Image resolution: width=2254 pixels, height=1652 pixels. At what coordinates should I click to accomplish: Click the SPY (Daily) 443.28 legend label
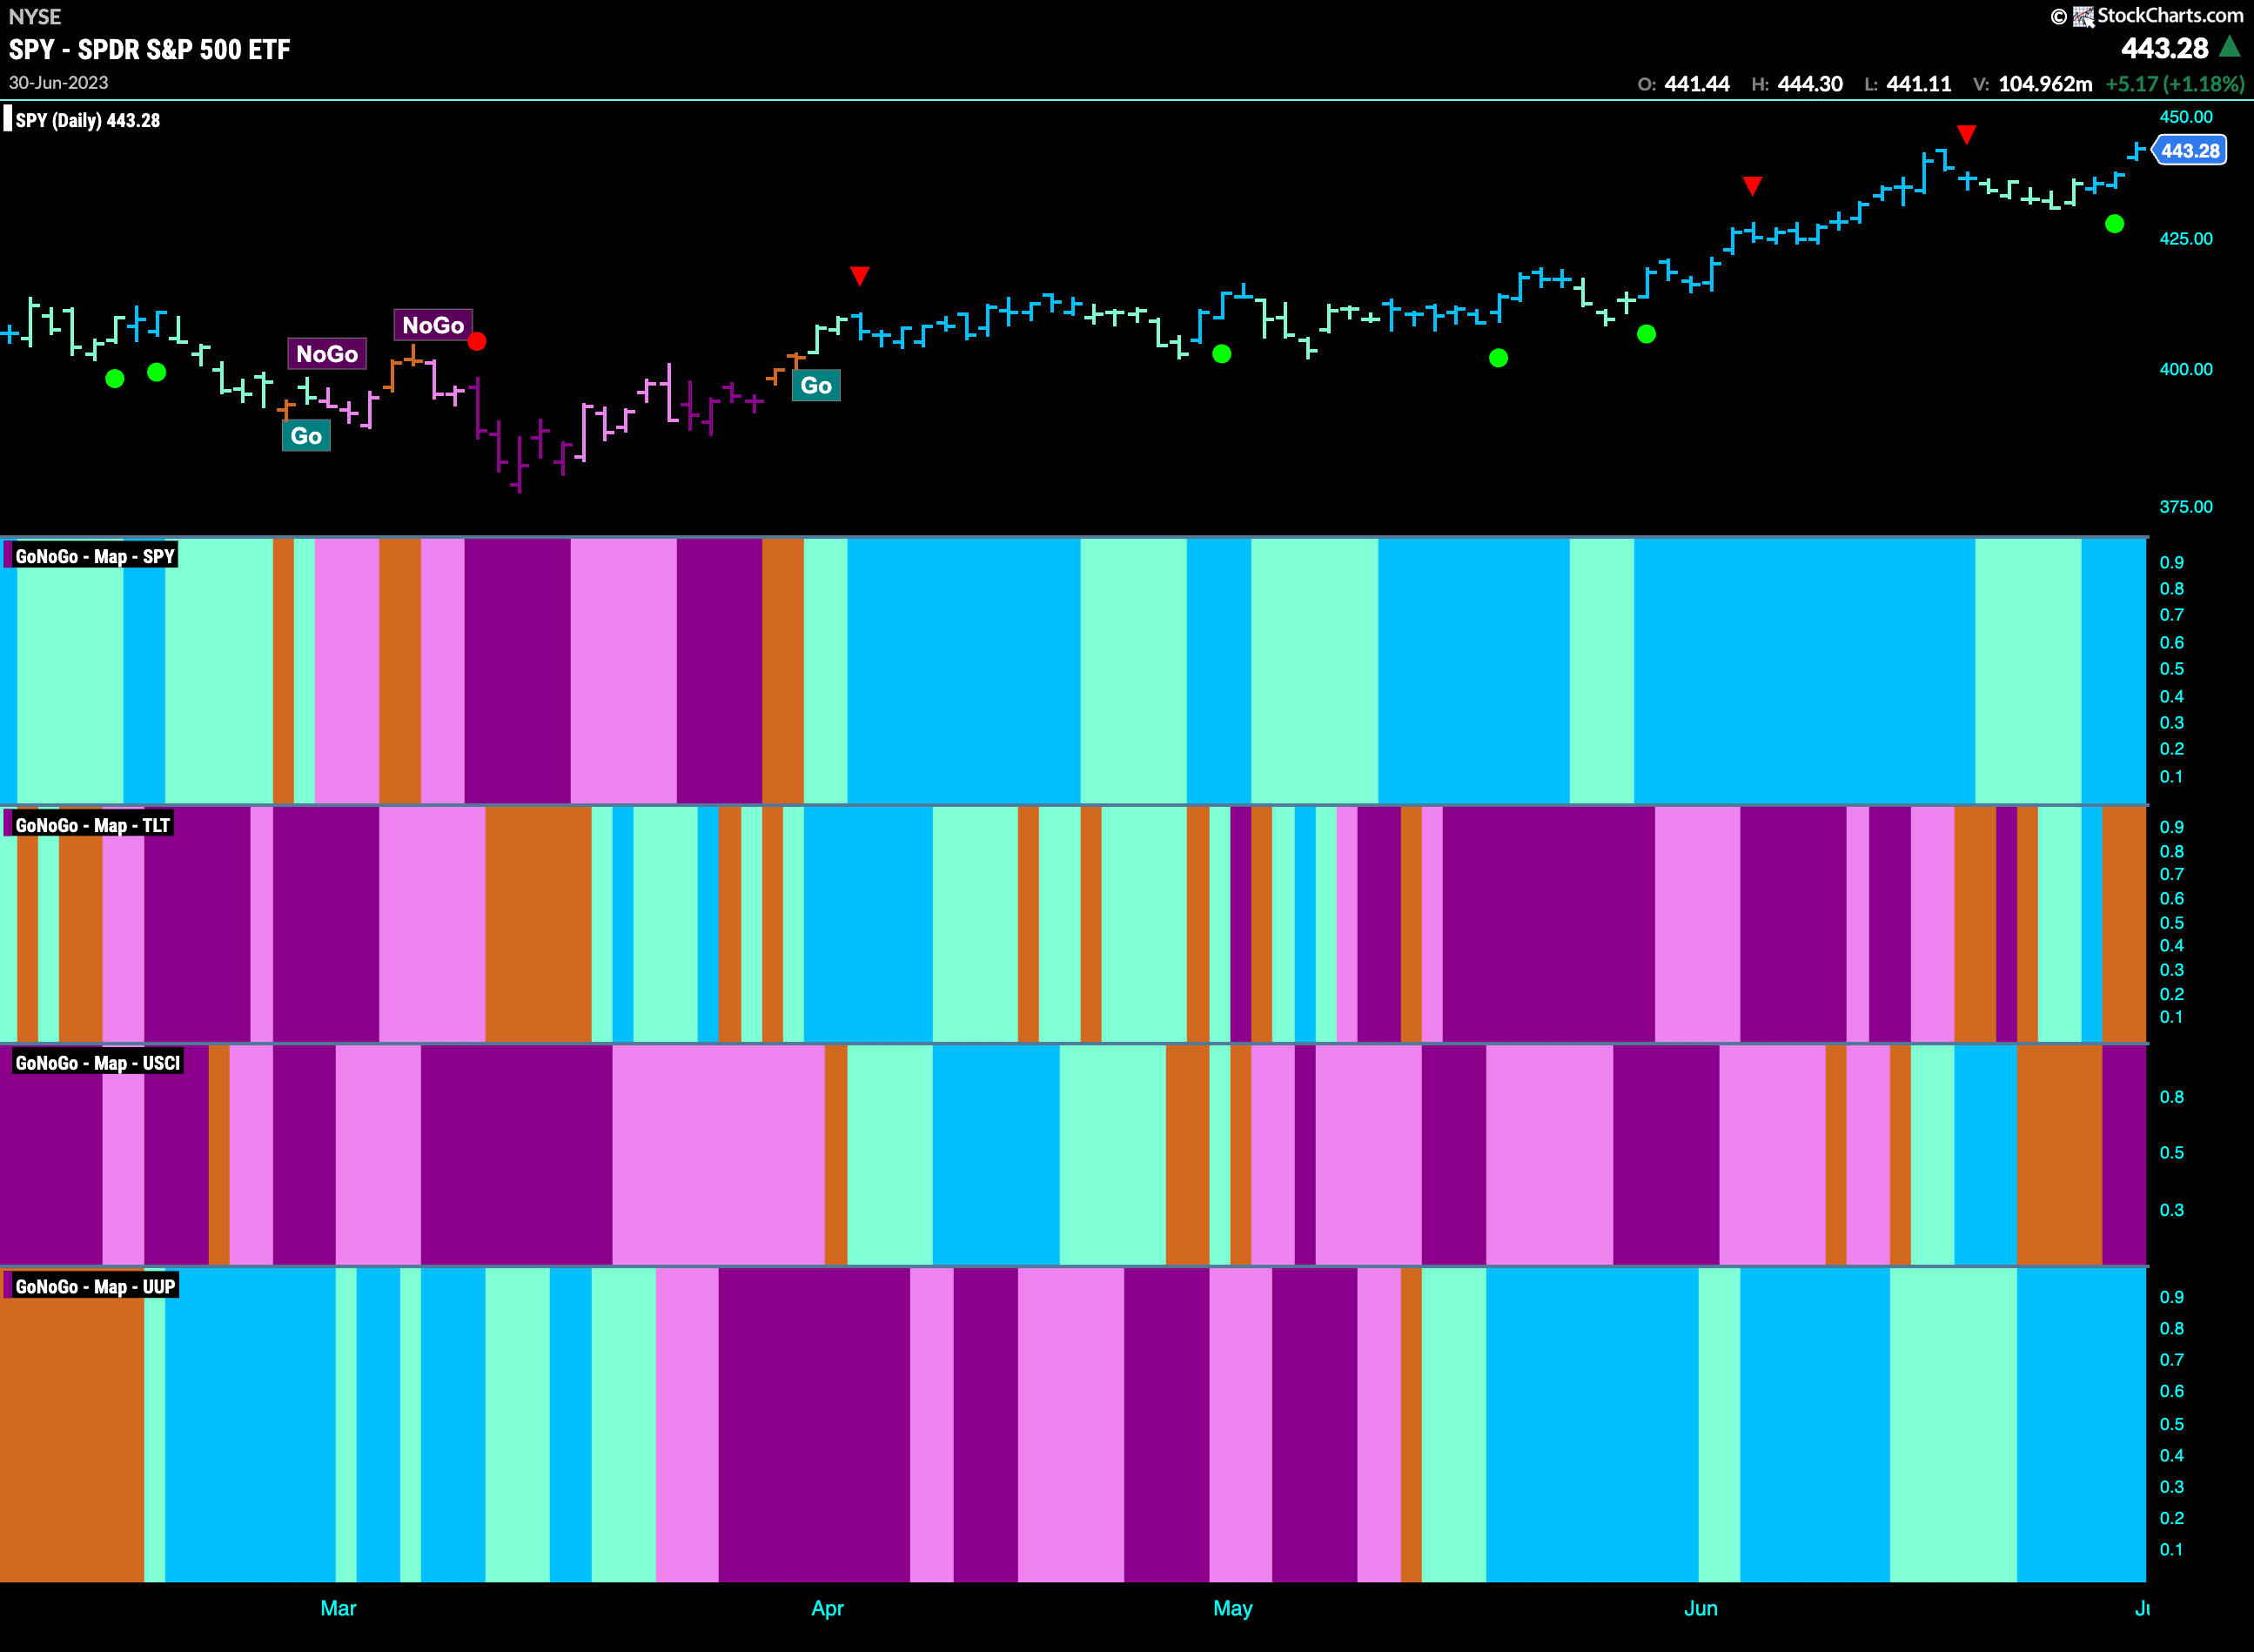click(x=87, y=120)
